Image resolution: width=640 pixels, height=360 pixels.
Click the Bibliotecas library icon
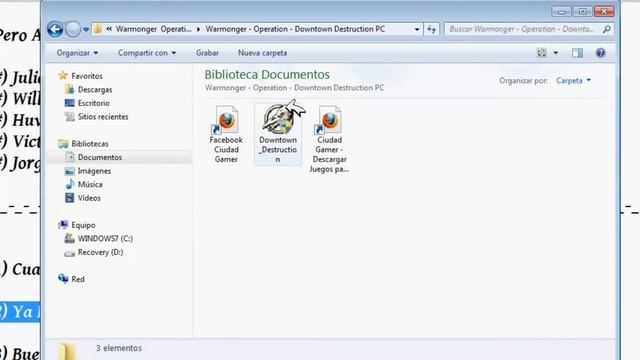click(x=63, y=143)
